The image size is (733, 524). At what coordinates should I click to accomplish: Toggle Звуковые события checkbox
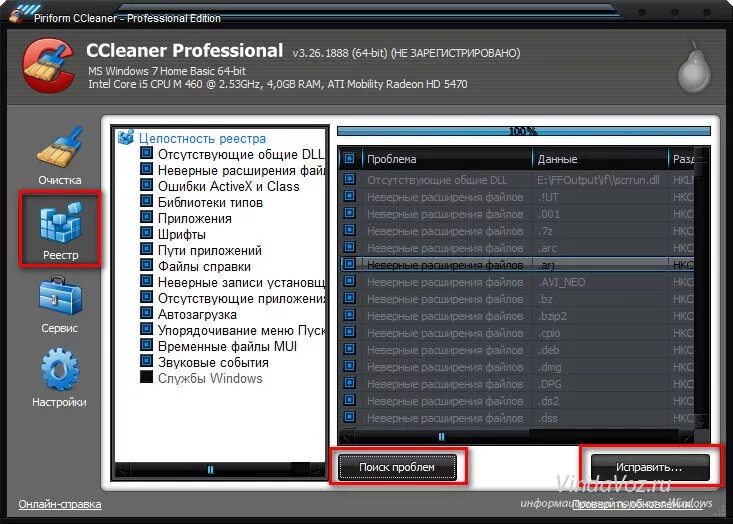tap(146, 361)
